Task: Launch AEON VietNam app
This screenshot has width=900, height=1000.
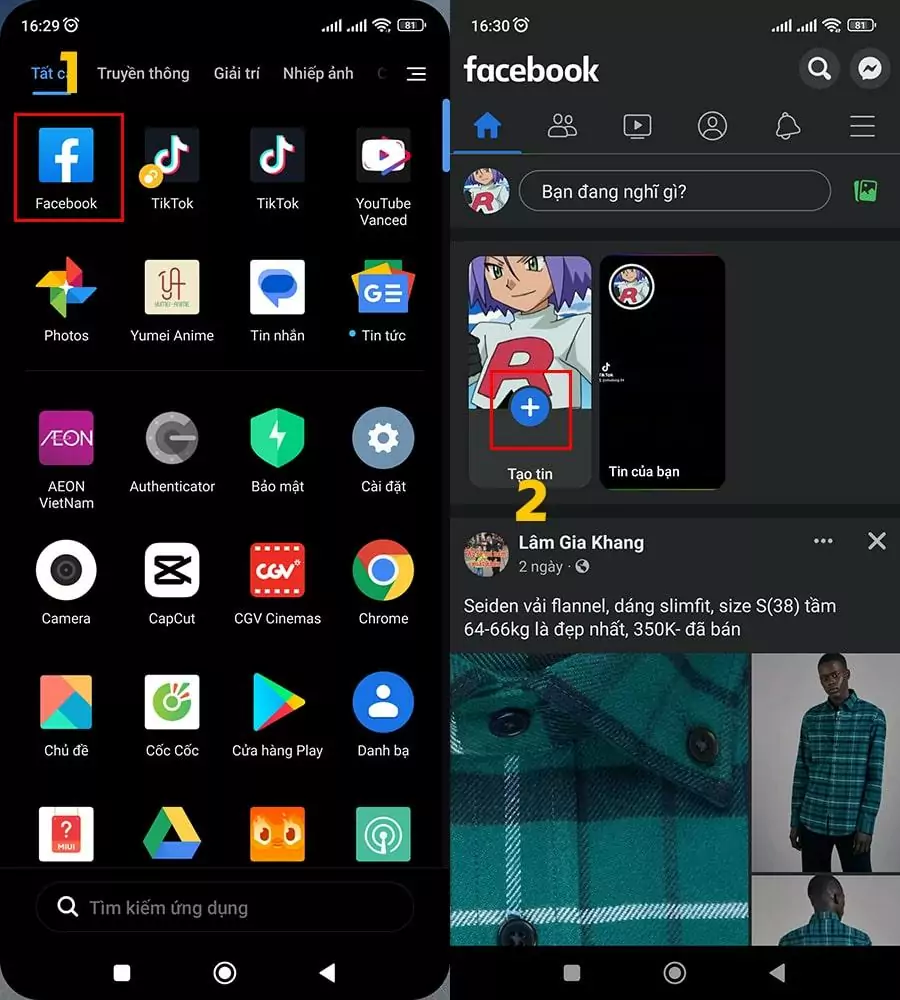Action: (x=66, y=438)
